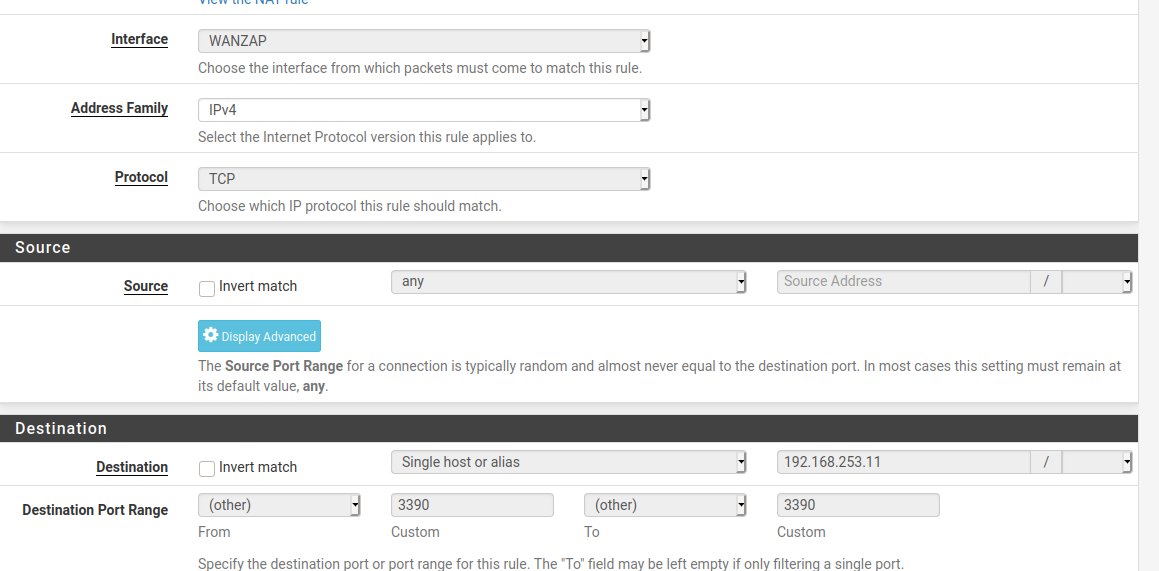Click the Display Advanced button
Viewport: 1159px width, 571px height.
260,337
